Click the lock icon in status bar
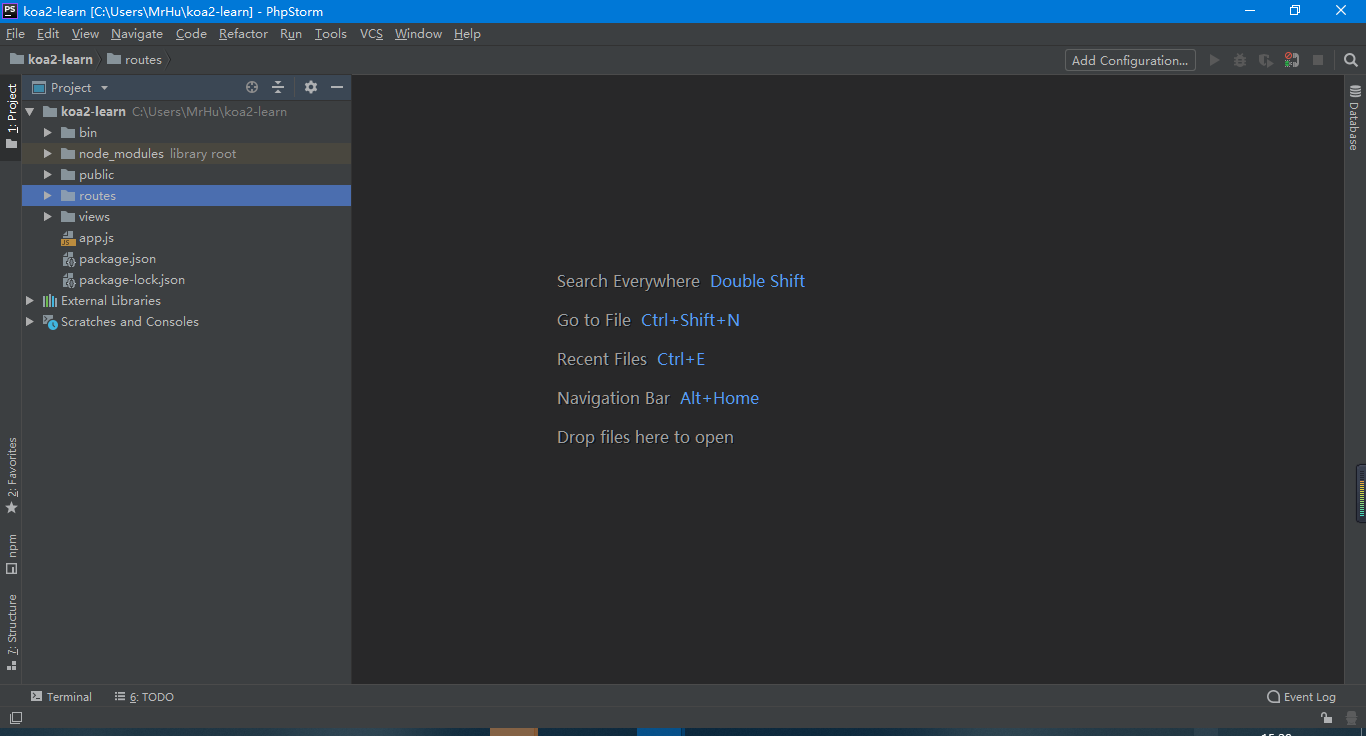Viewport: 1366px width, 736px height. [x=1326, y=717]
